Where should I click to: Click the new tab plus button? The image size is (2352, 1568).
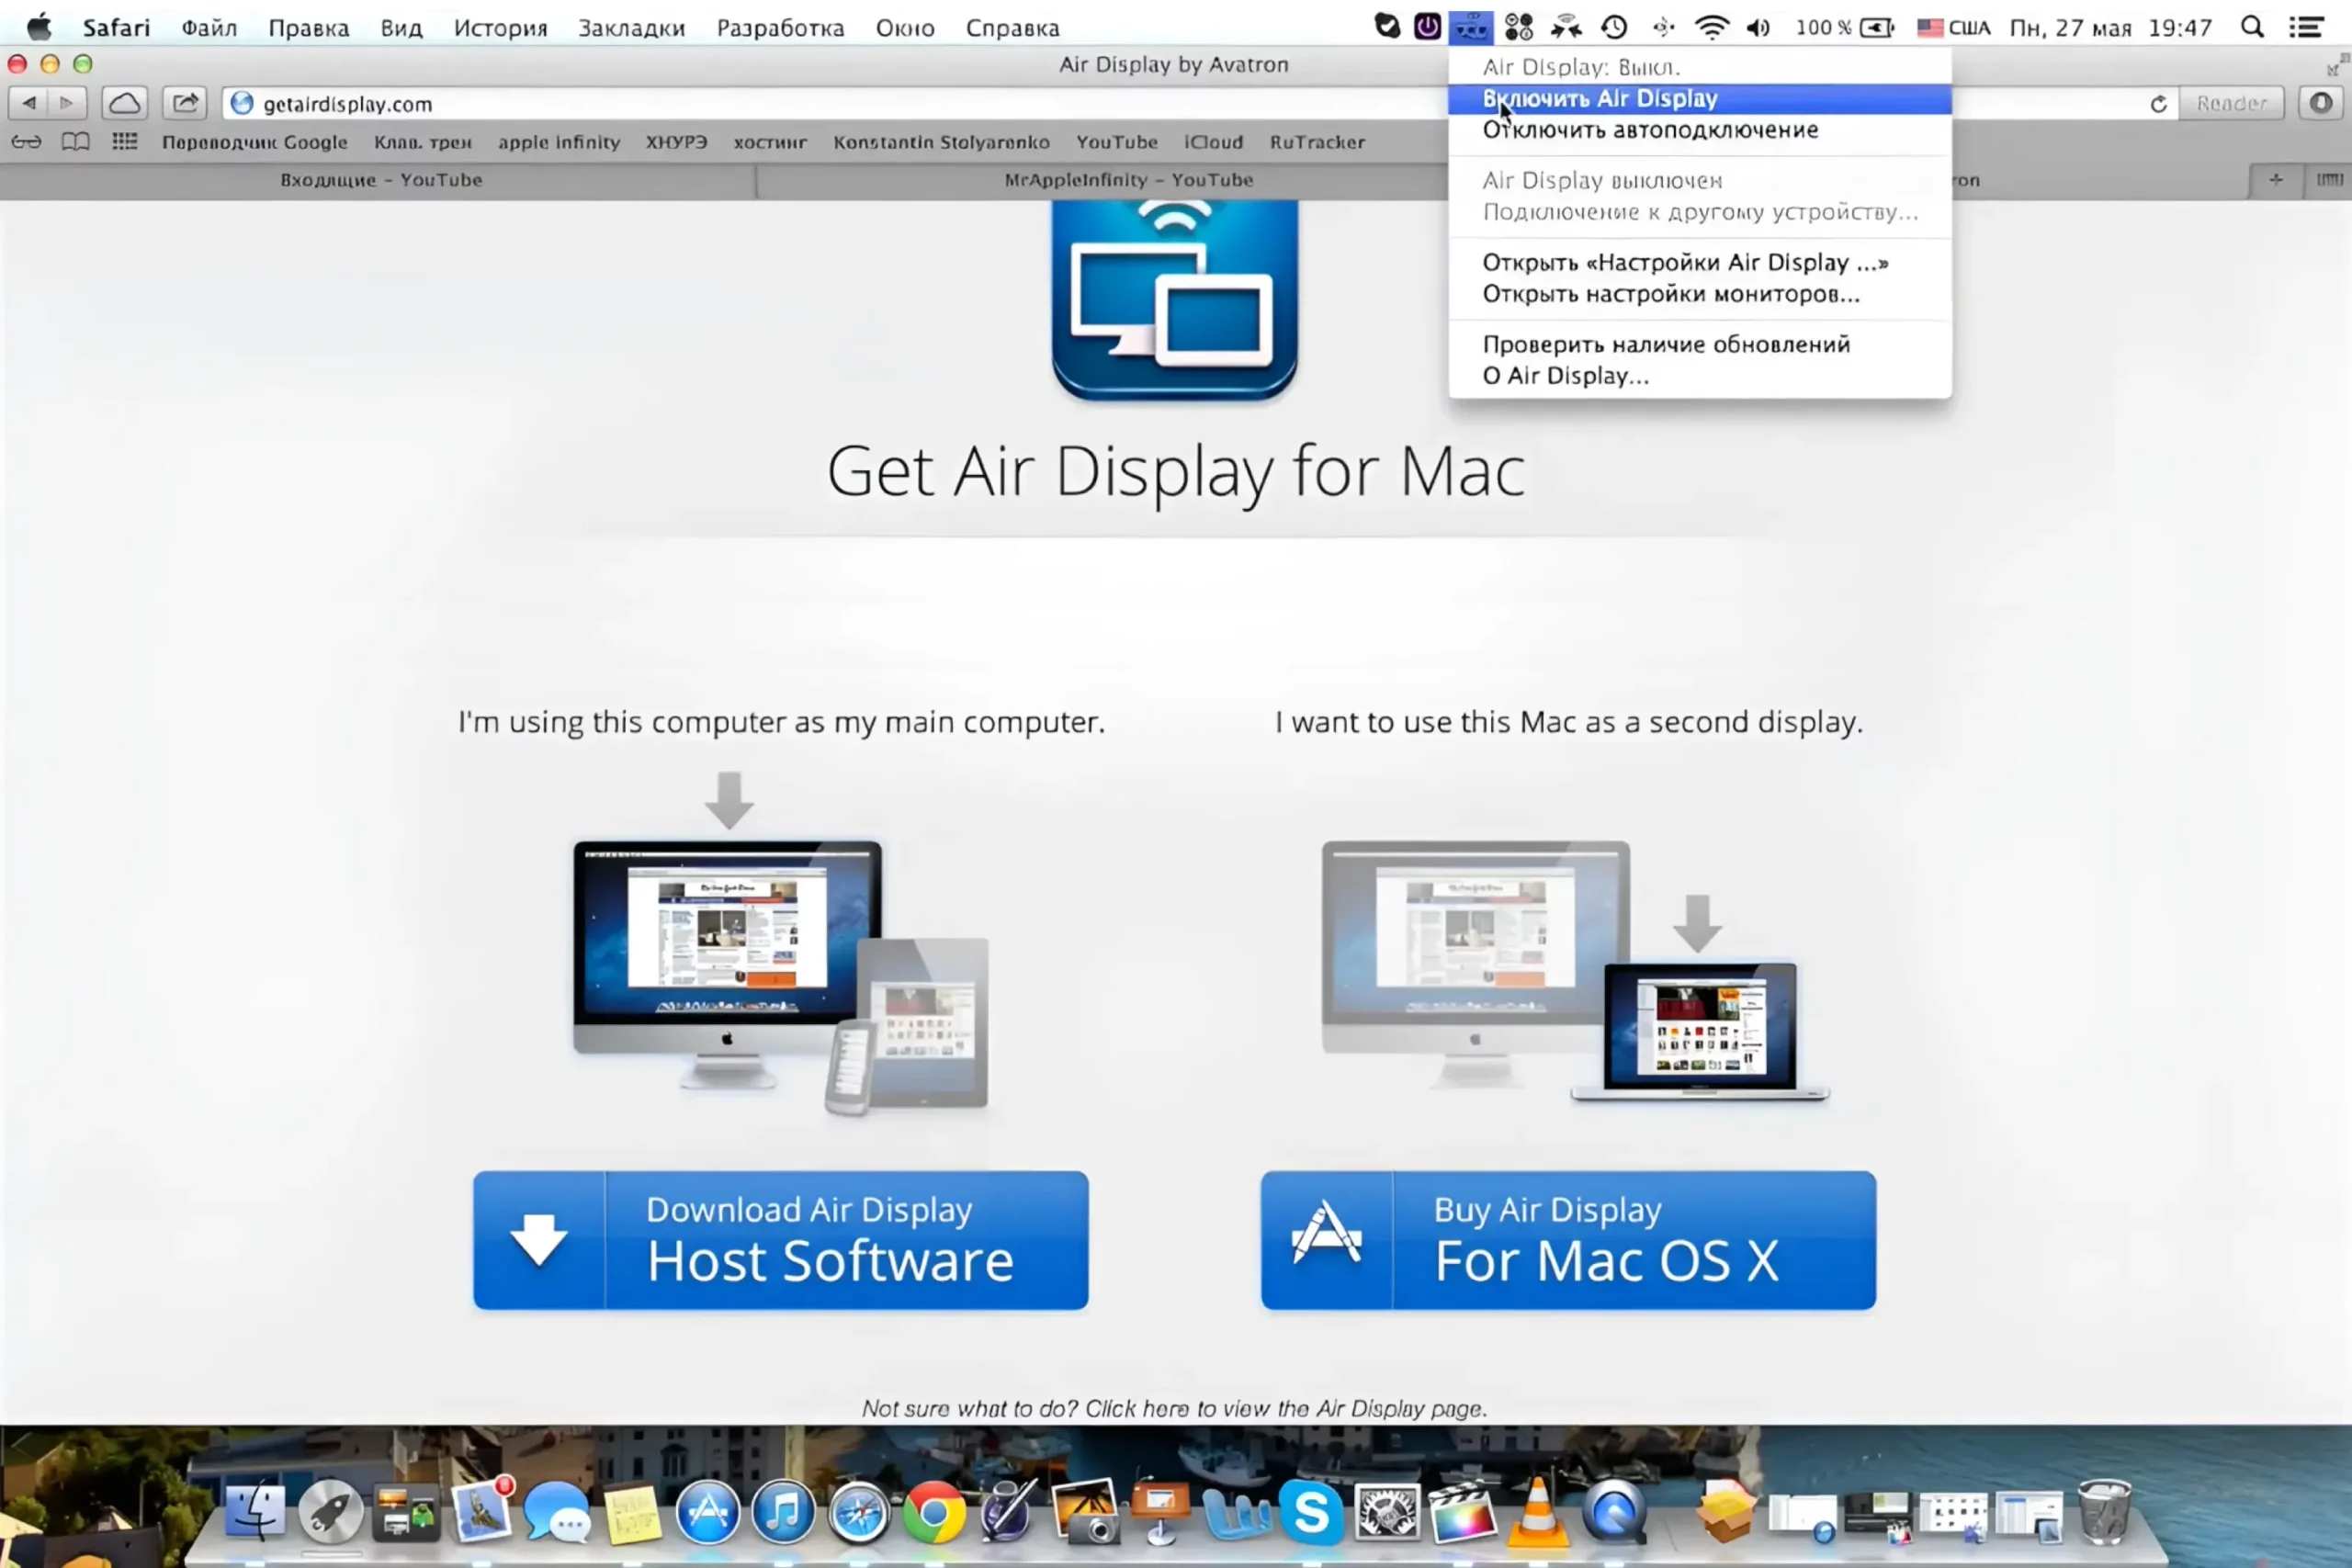(x=2276, y=180)
